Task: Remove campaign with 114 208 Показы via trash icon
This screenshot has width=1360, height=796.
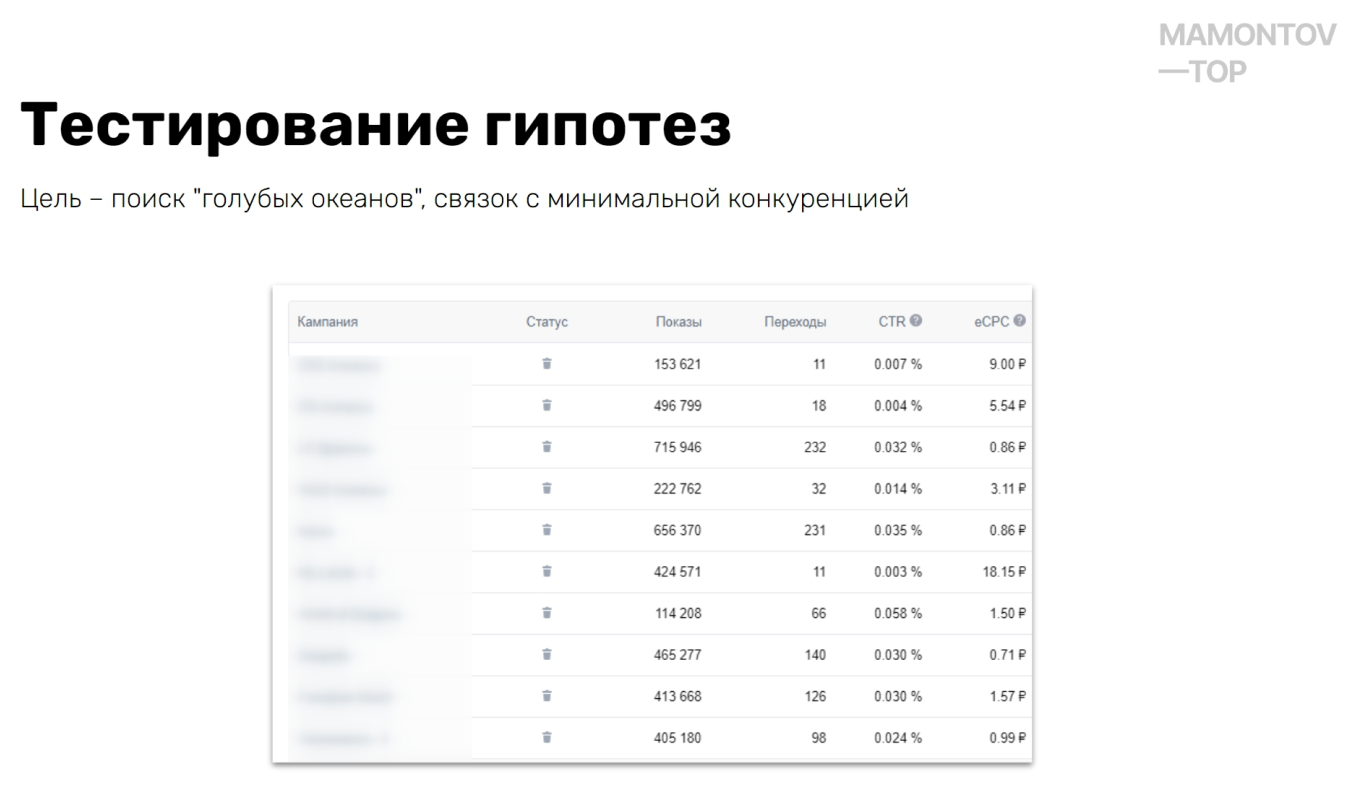Action: coord(546,613)
